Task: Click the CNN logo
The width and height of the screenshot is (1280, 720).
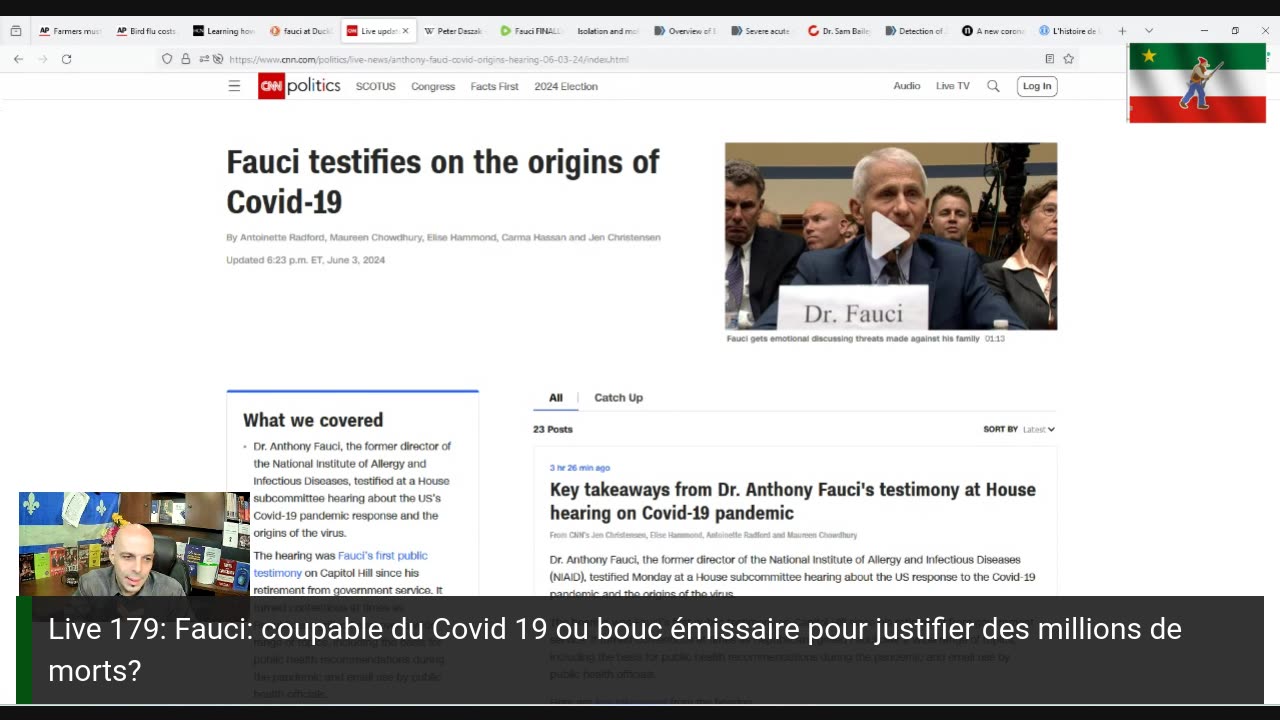Action: pos(271,86)
